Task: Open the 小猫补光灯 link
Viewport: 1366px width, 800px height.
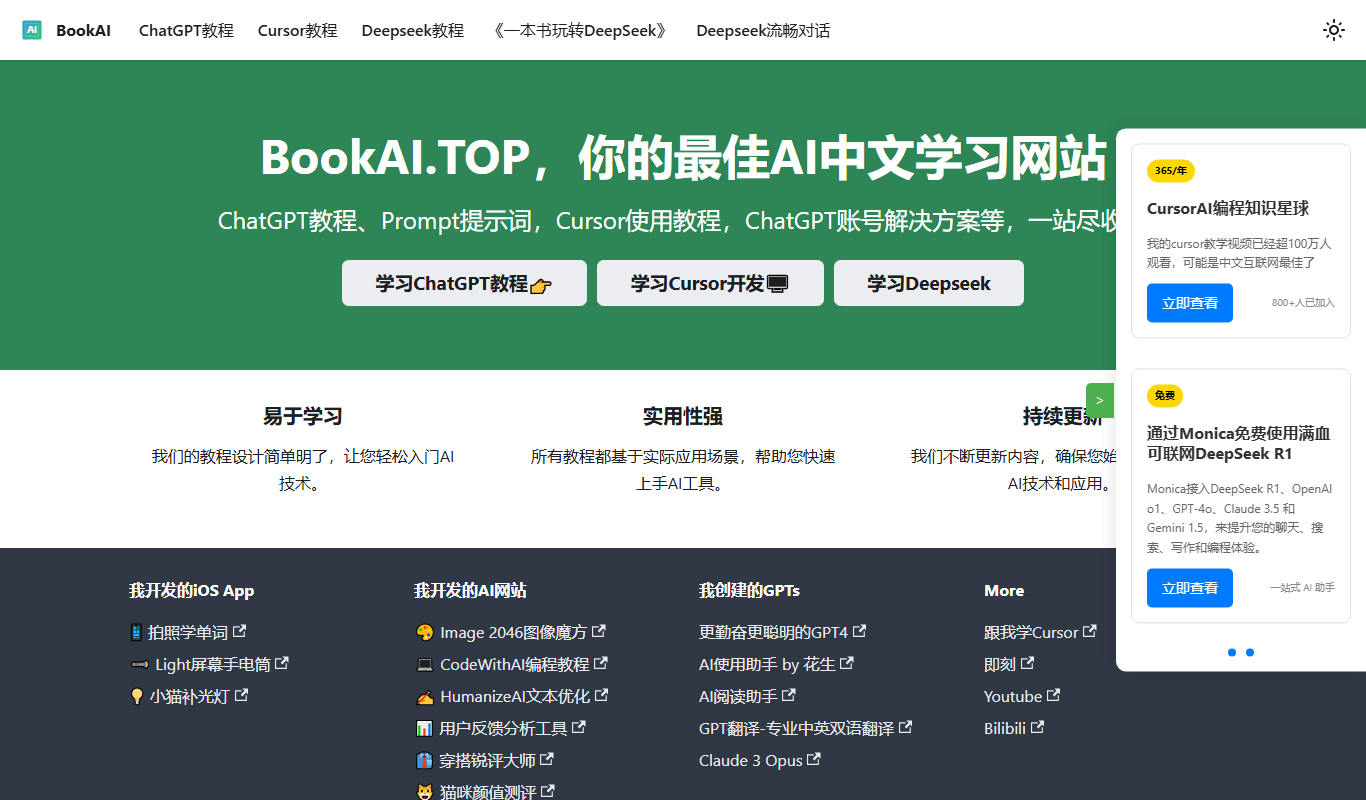Action: click(189, 696)
